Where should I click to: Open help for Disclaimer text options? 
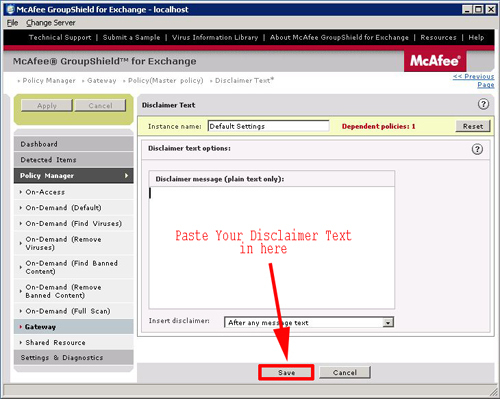tap(477, 149)
